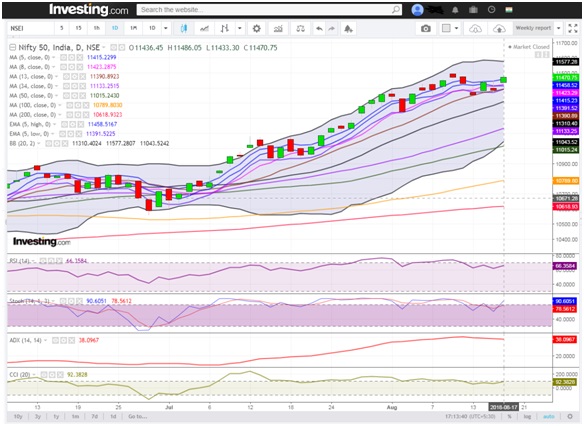The width and height of the screenshot is (584, 426).
Task: Click the layout square icon
Action: pos(446,28)
